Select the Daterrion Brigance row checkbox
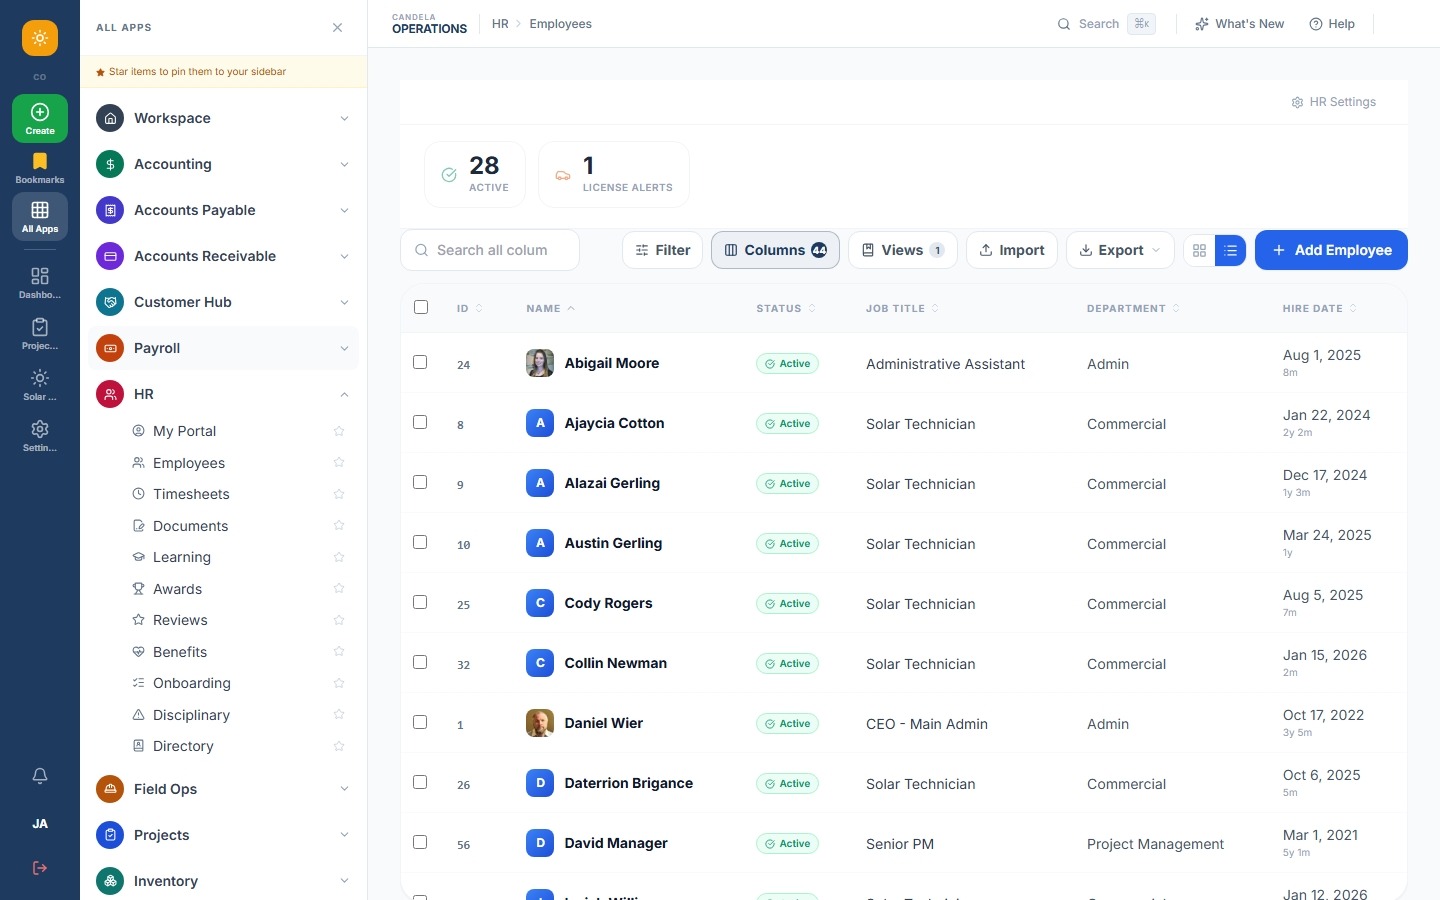Screen dimensions: 1440x900 [420, 782]
